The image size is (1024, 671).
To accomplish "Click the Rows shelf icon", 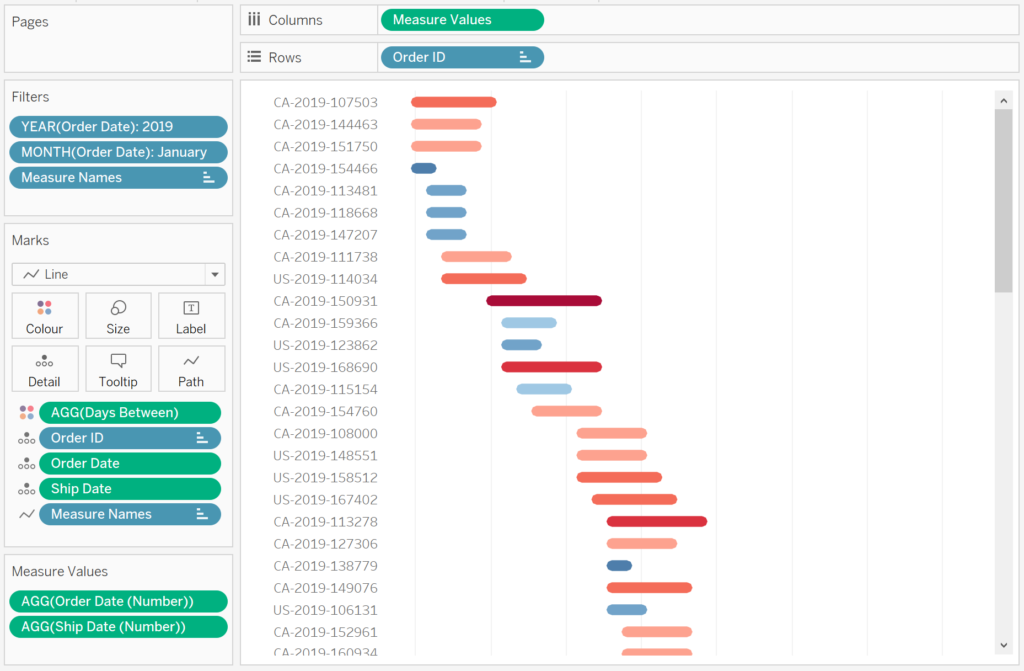I will point(254,57).
